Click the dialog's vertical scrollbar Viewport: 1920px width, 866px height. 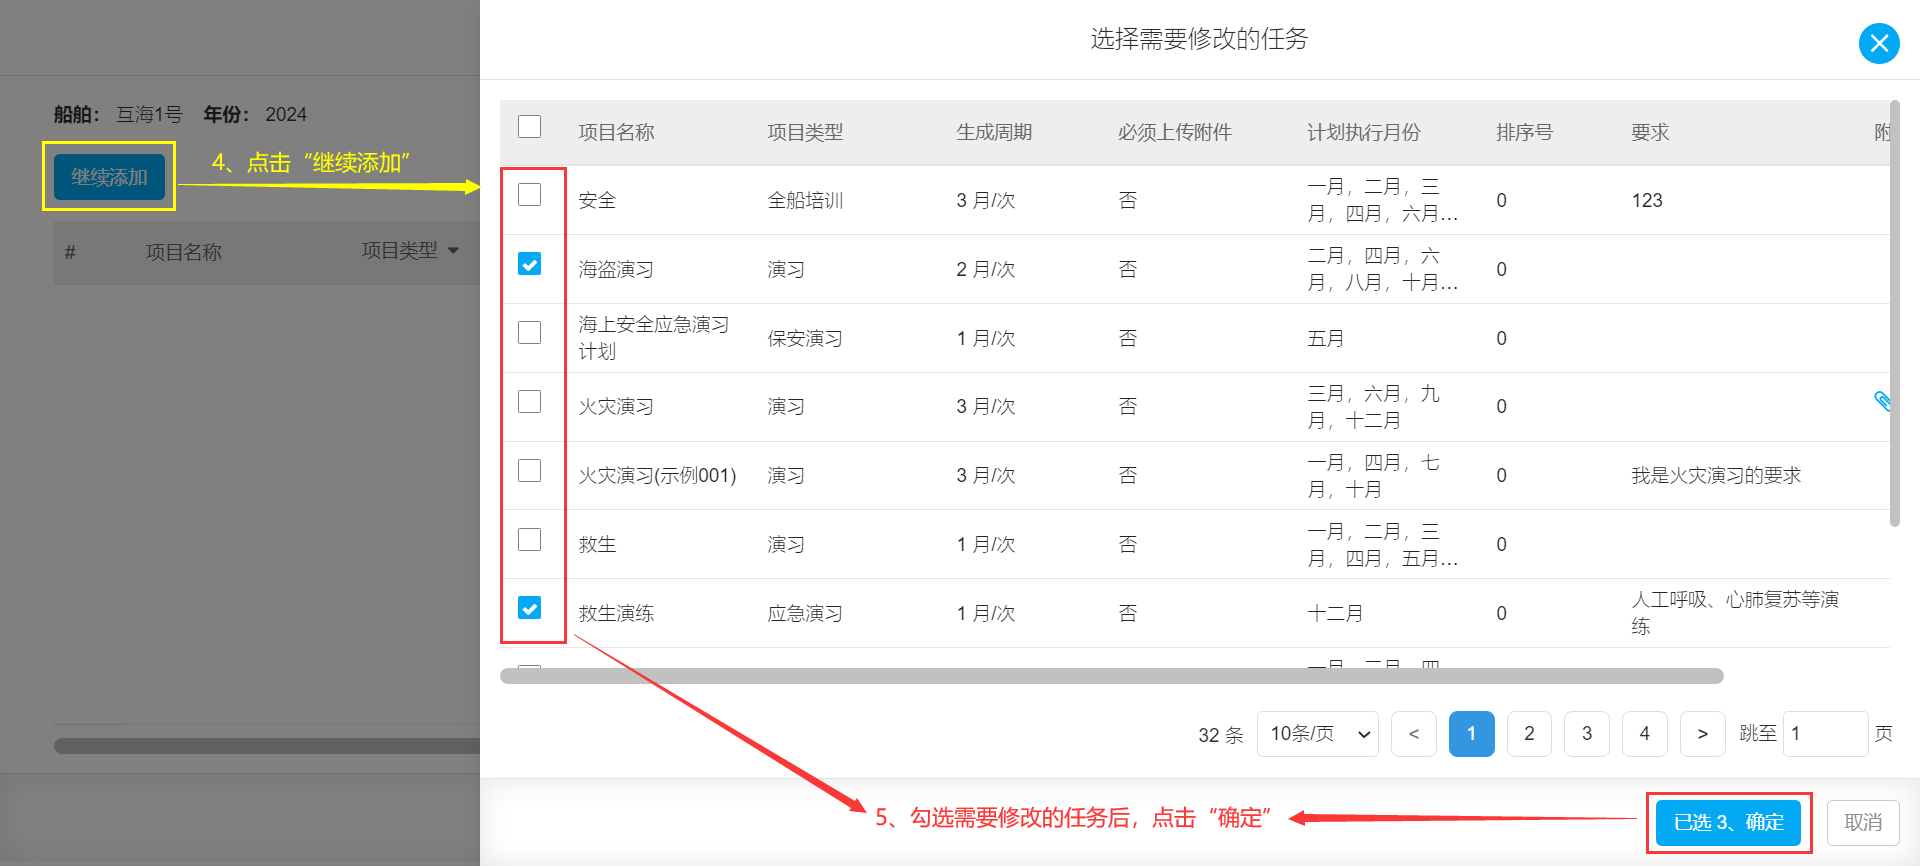click(1894, 313)
